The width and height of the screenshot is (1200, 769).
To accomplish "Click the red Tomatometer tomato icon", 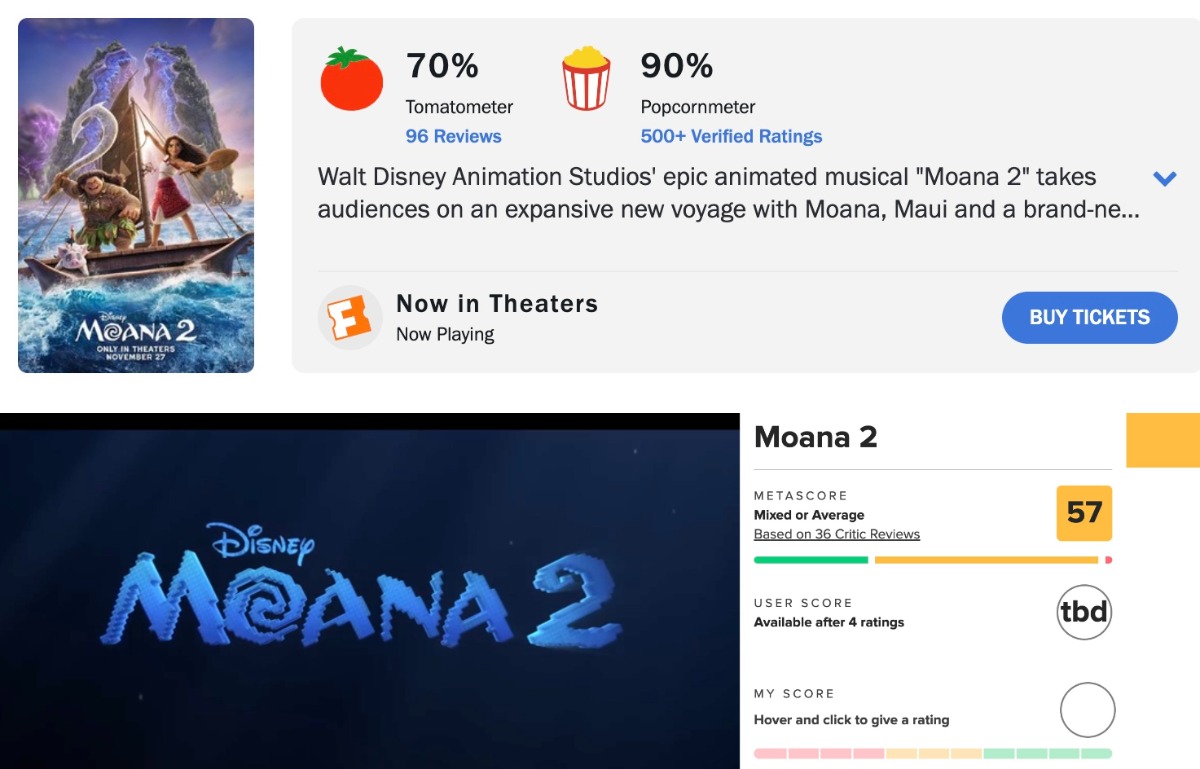I will pyautogui.click(x=351, y=79).
